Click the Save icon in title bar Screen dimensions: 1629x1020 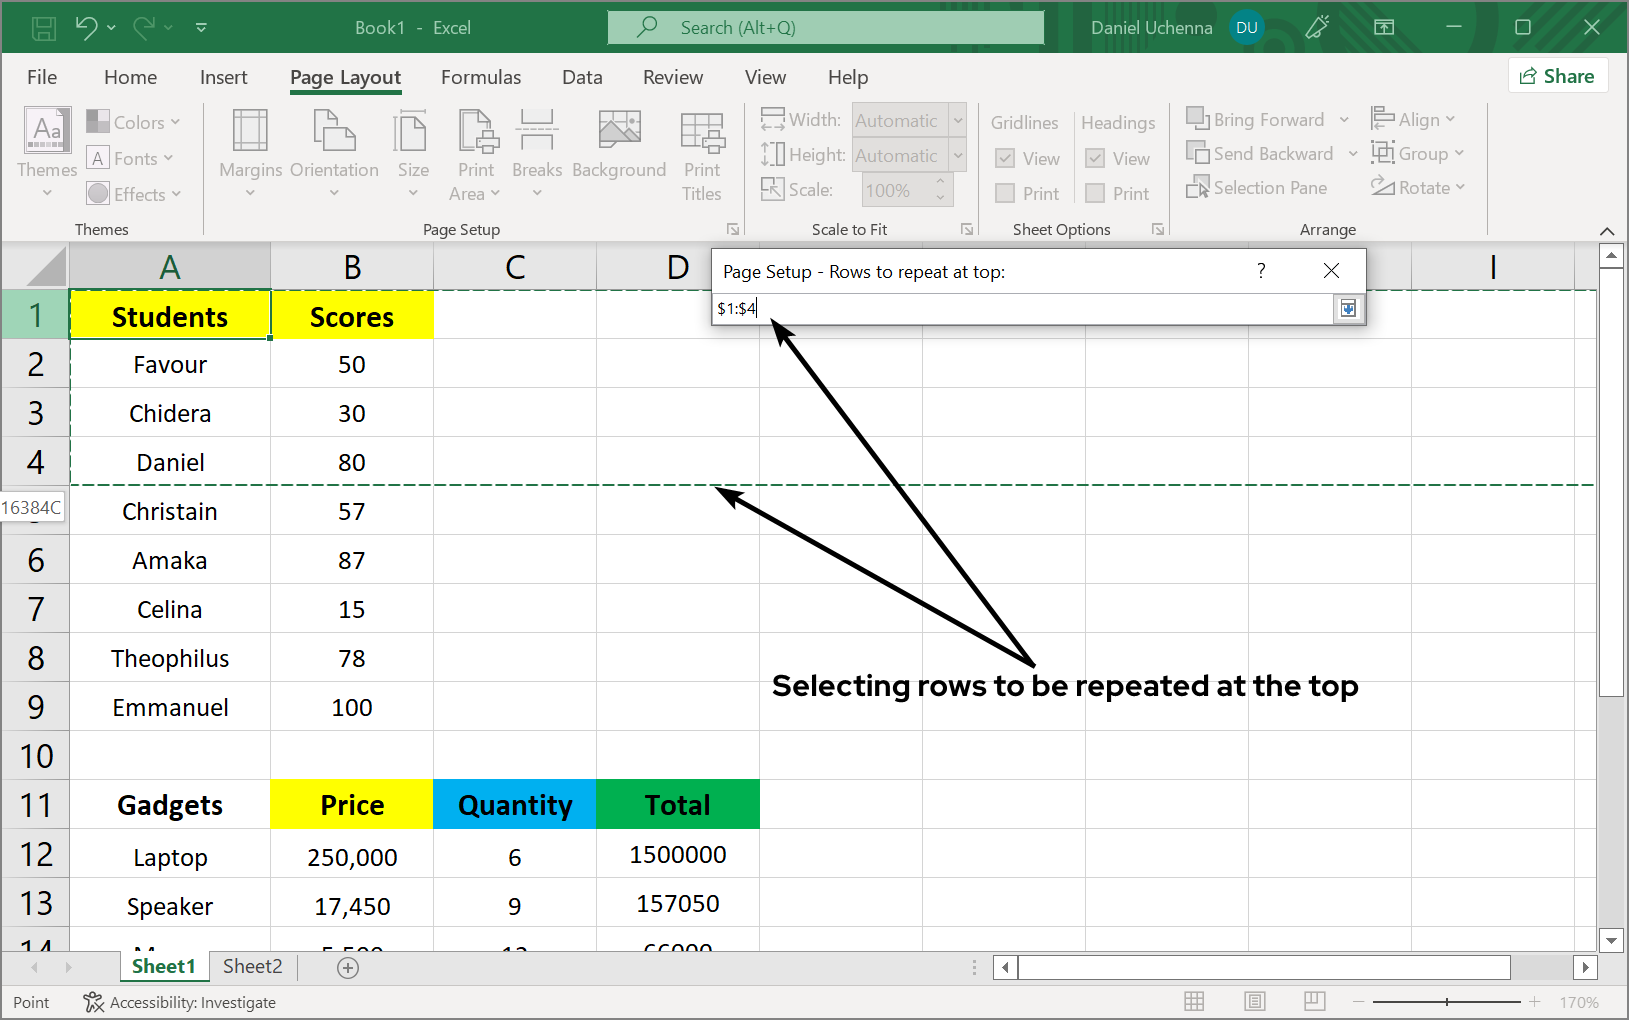pos(44,28)
